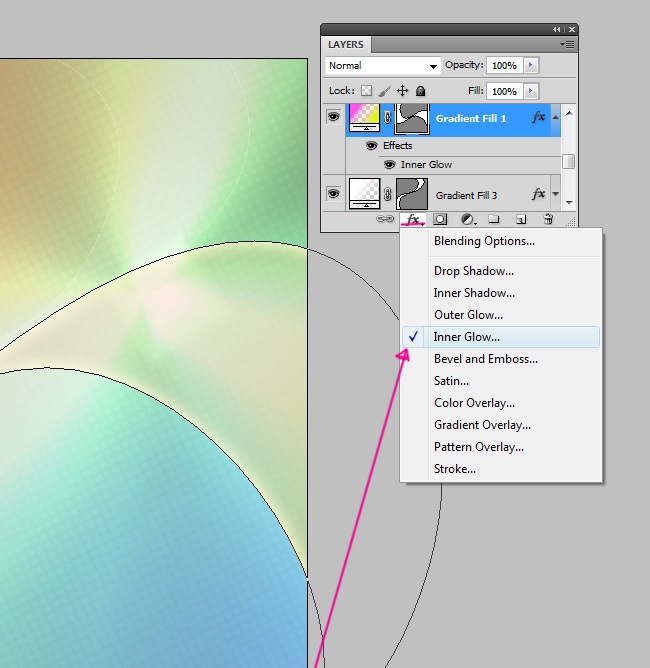This screenshot has height=668, width=650.
Task: Click the Link layers chain icon
Action: [385, 219]
